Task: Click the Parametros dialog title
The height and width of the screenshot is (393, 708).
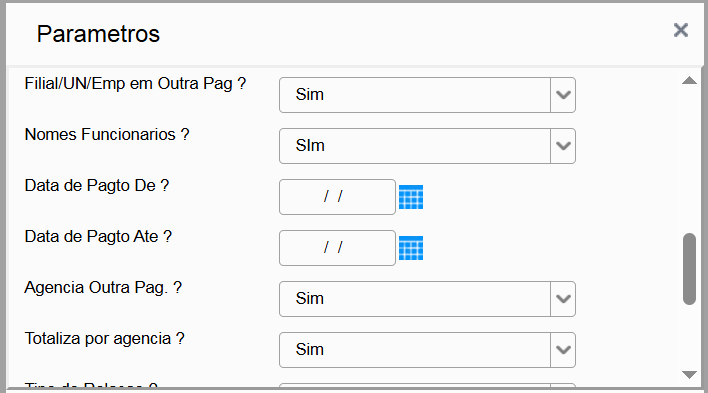Action: [x=98, y=34]
